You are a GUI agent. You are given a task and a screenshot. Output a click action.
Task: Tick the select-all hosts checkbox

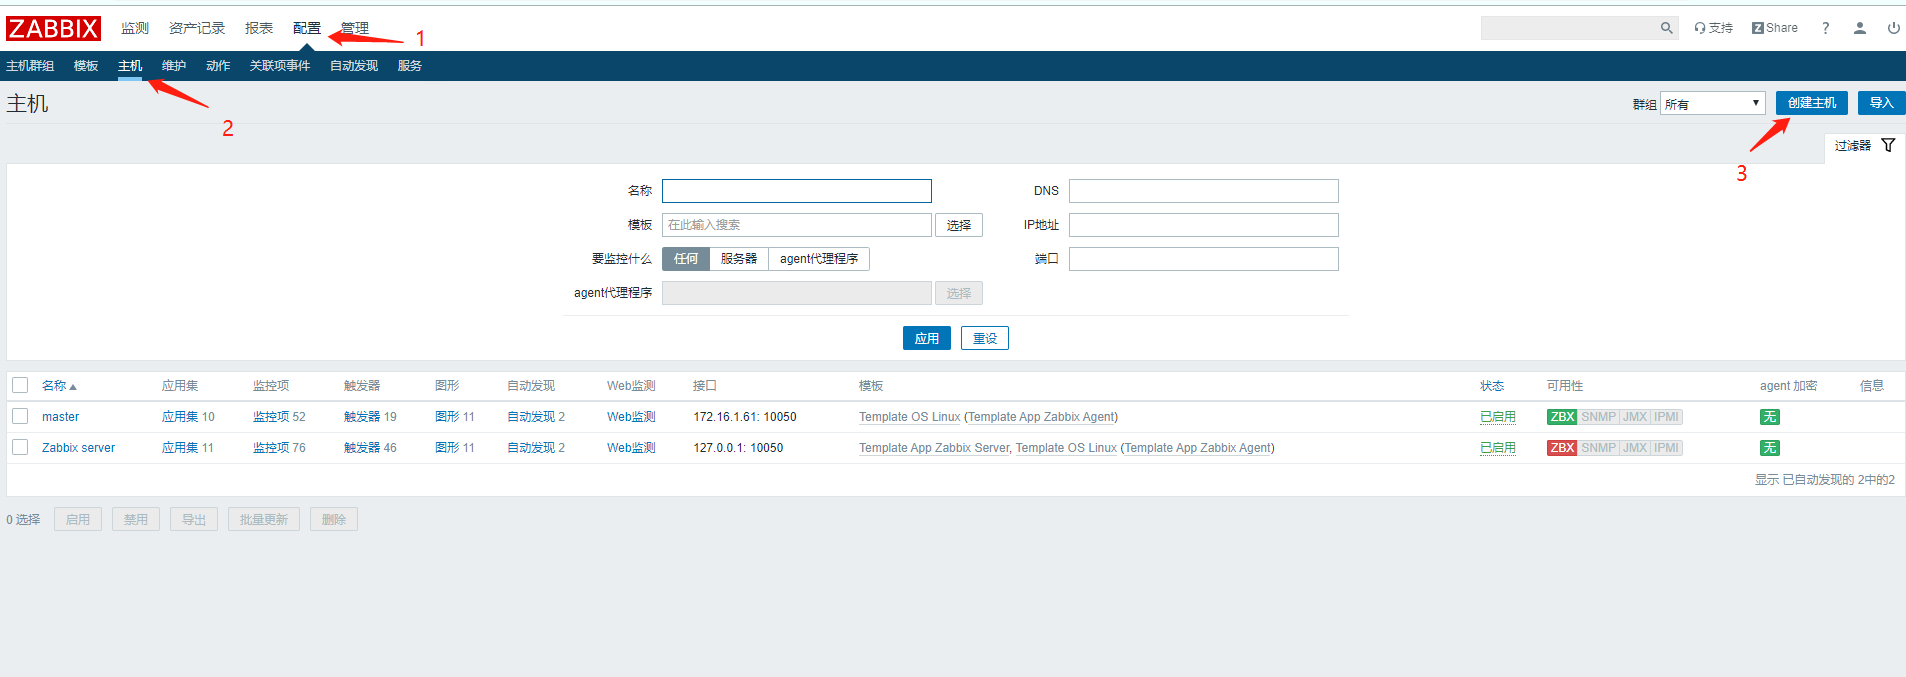coord(20,385)
